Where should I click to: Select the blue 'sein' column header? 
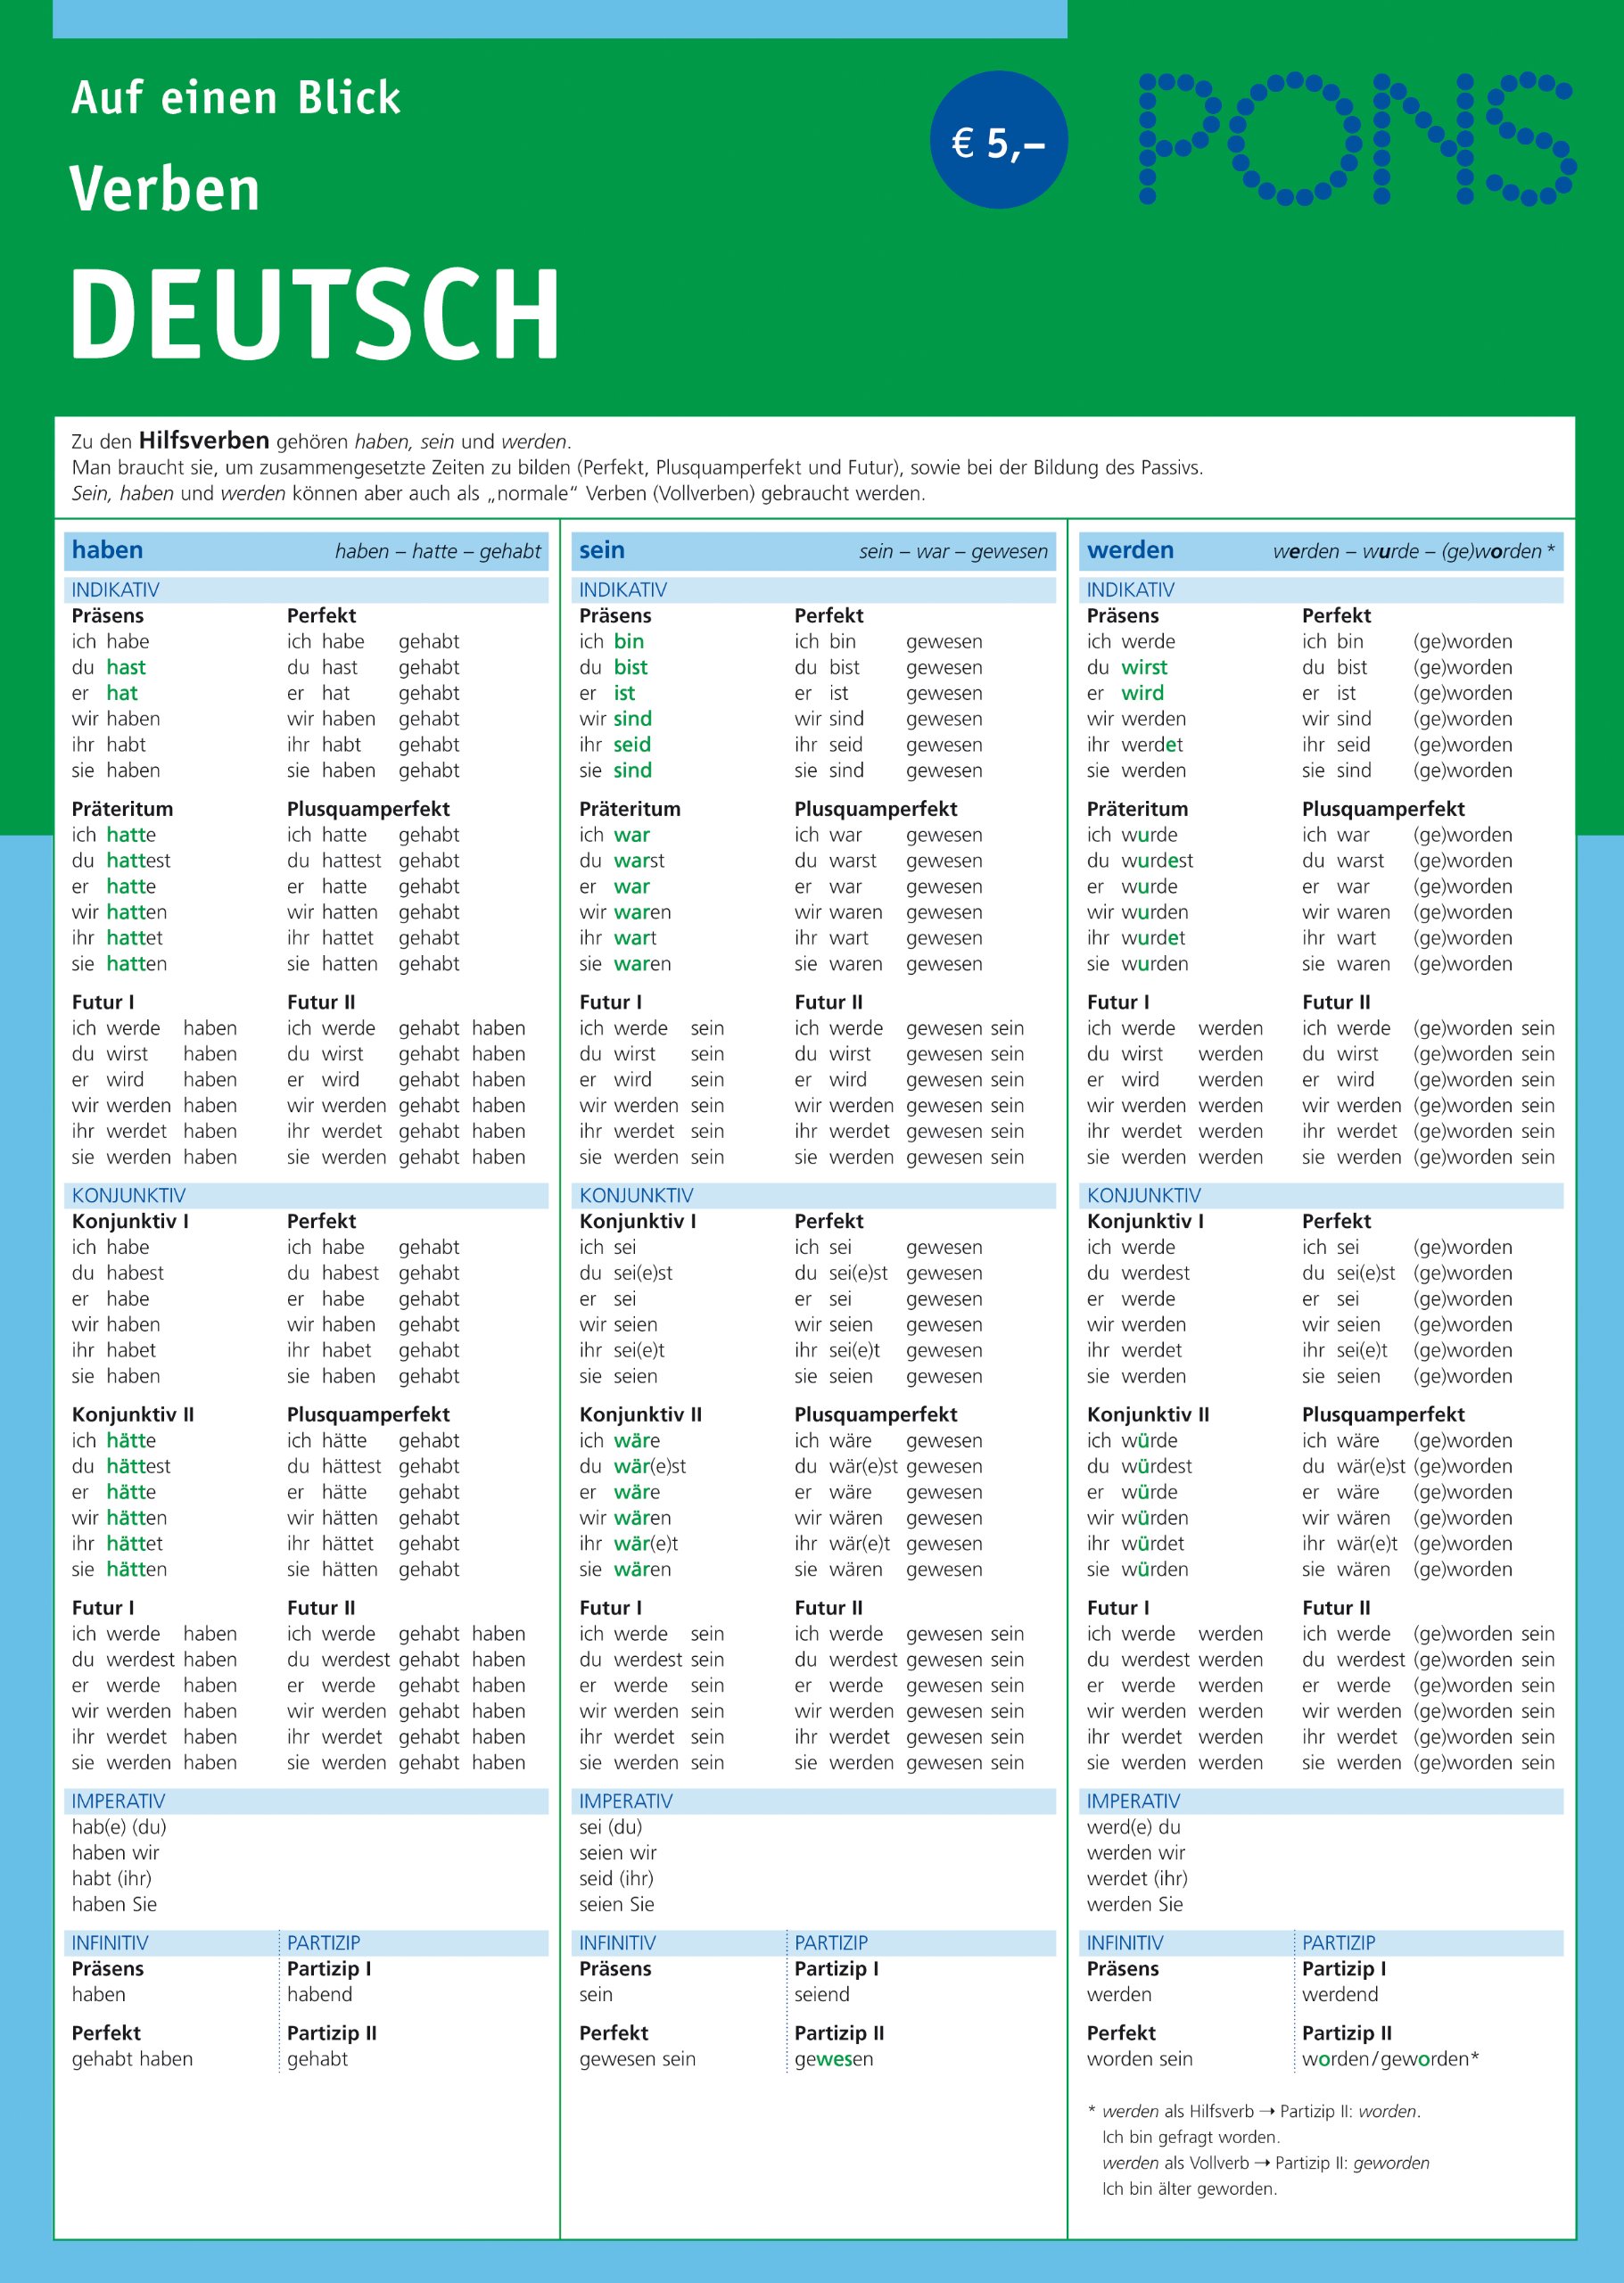[x=602, y=550]
